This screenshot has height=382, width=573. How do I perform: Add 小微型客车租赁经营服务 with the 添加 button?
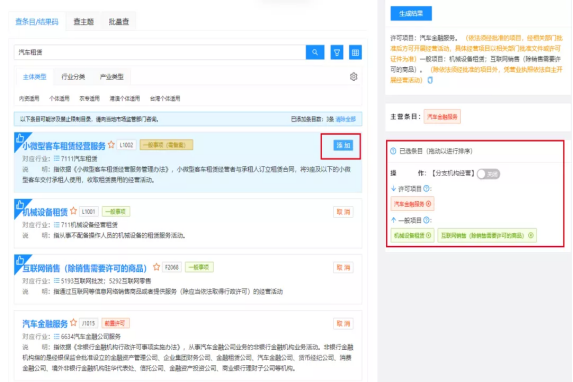343,145
